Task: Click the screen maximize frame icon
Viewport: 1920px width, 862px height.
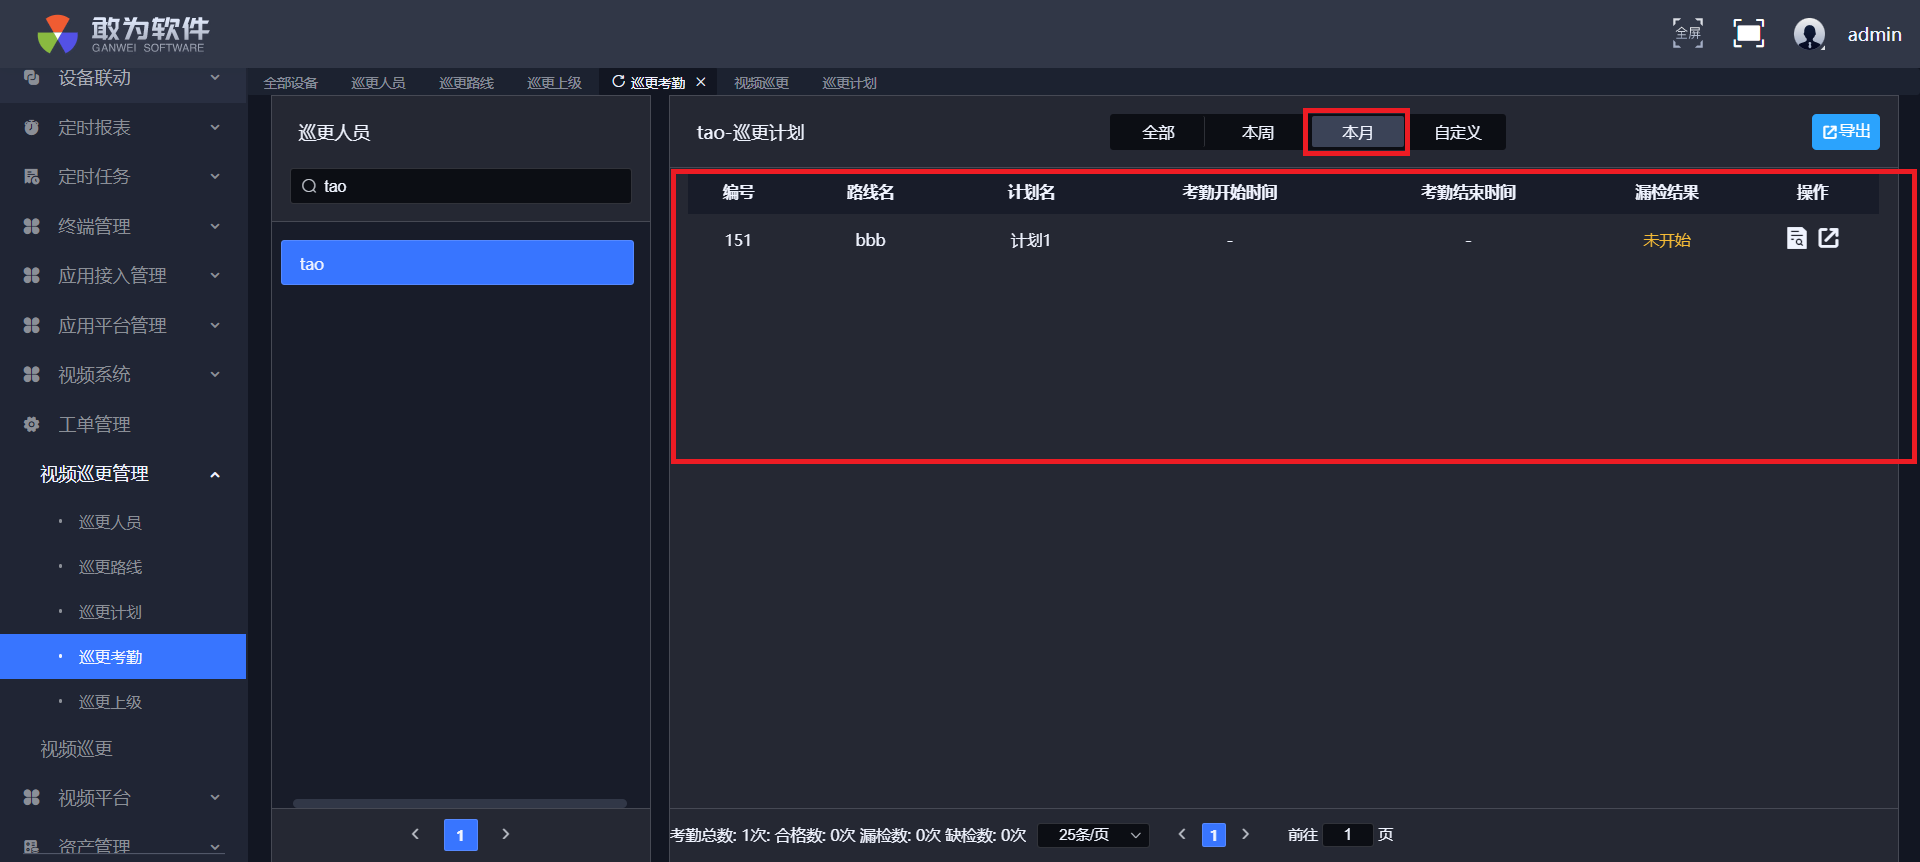Action: (x=1748, y=33)
